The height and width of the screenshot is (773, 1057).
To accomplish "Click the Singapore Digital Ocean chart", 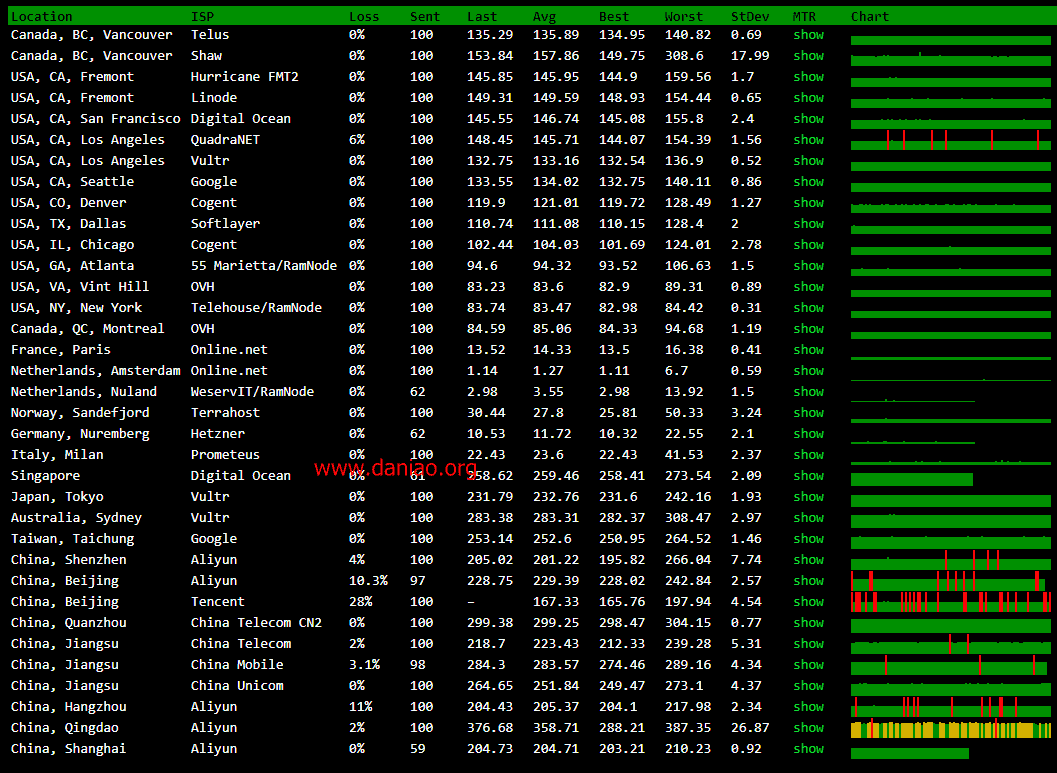I will coord(911,479).
